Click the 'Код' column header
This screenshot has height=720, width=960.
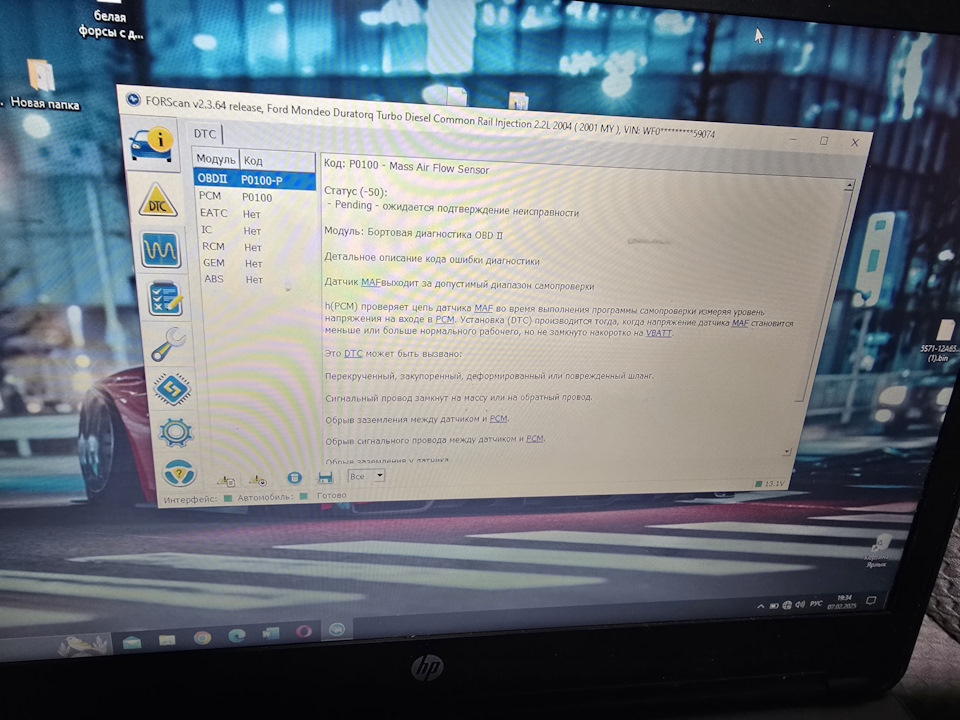277,161
